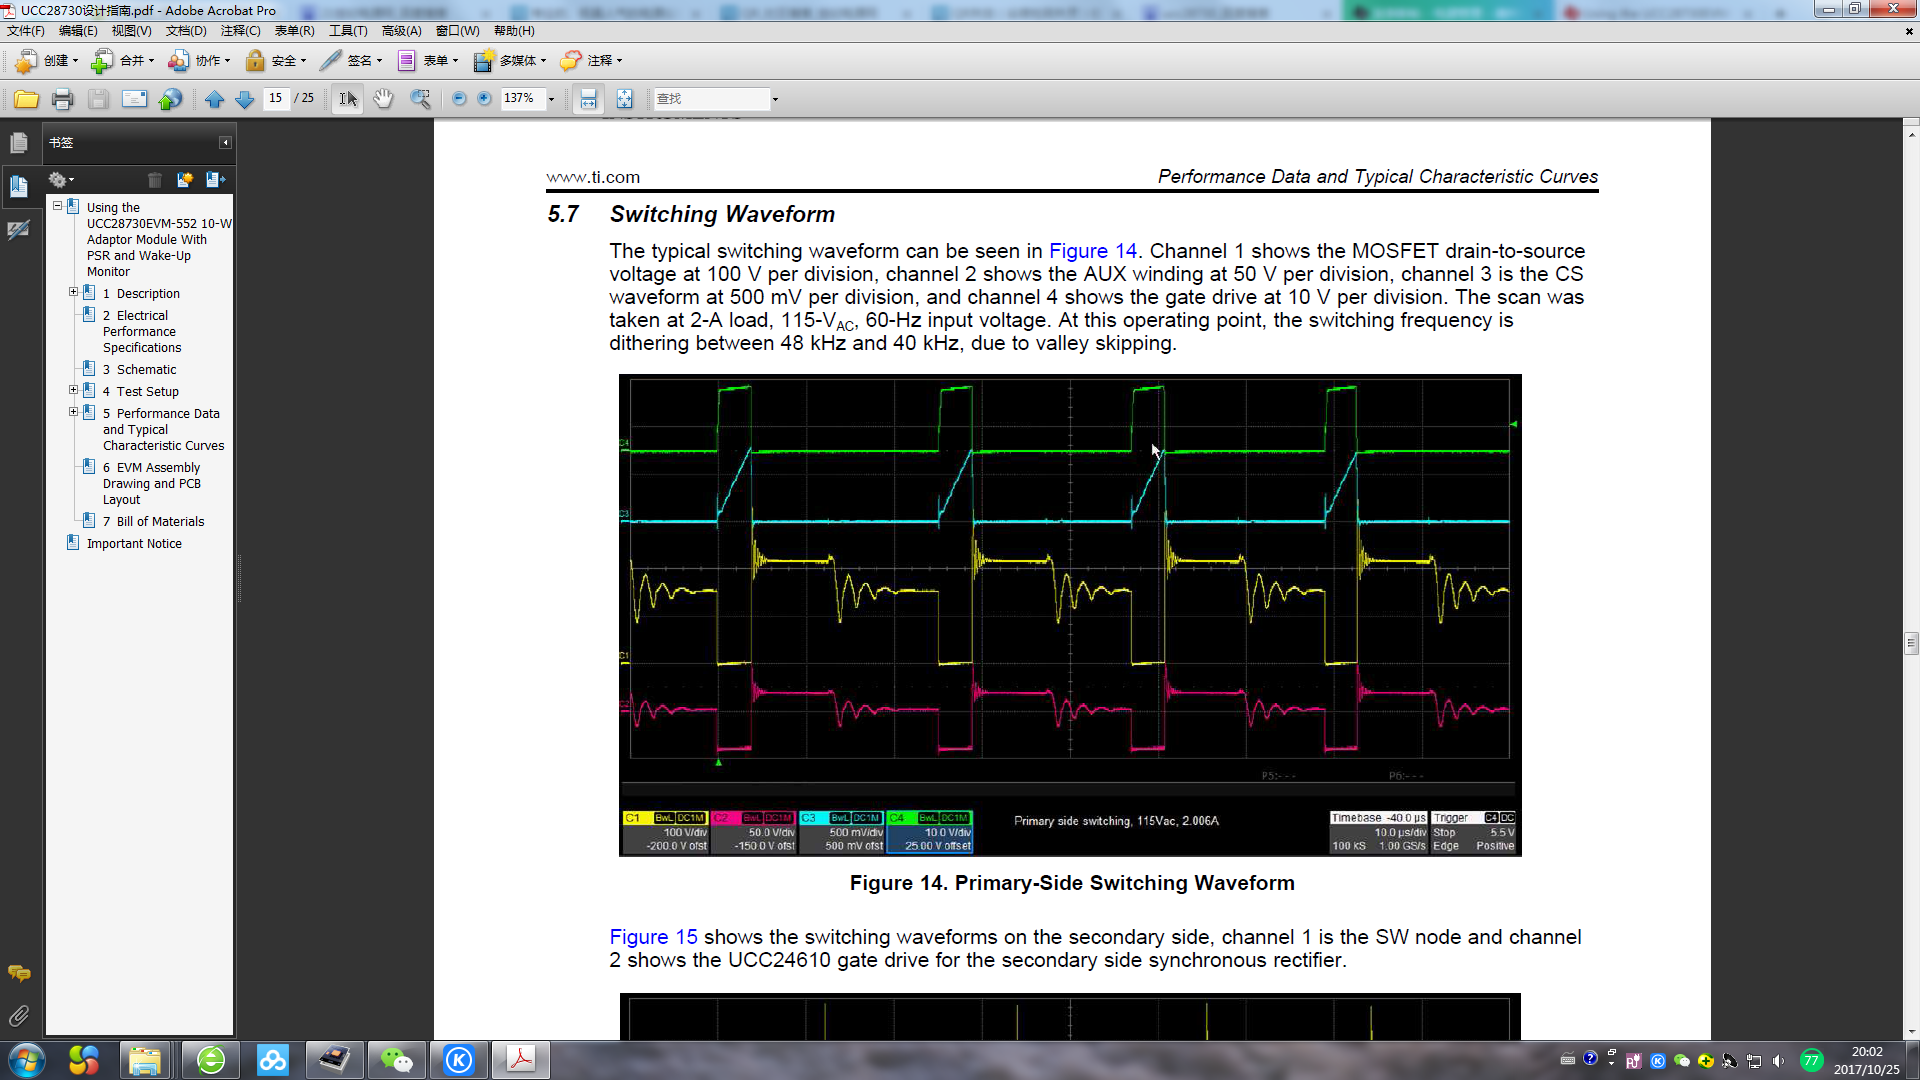Image resolution: width=1920 pixels, height=1080 pixels.
Task: Open the Pages thumbnail panel icon
Action: point(18,143)
